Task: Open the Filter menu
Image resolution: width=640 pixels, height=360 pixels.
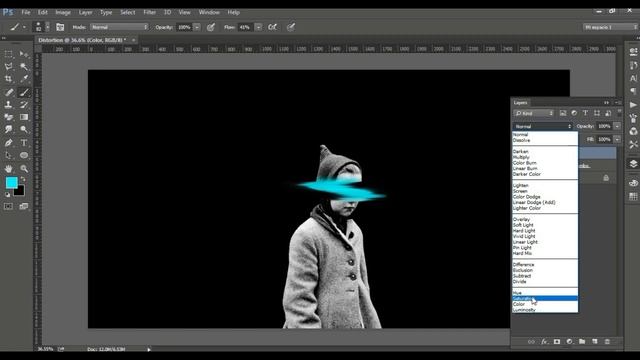Action: [149, 12]
